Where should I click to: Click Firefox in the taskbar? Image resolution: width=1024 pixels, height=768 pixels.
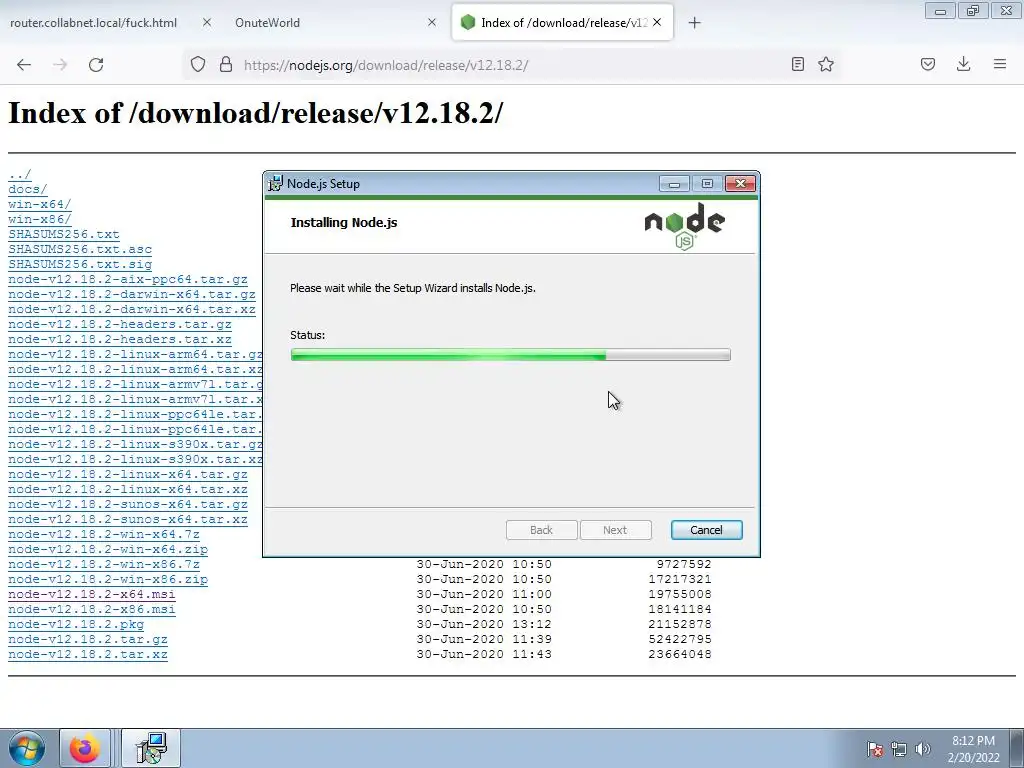(x=85, y=748)
